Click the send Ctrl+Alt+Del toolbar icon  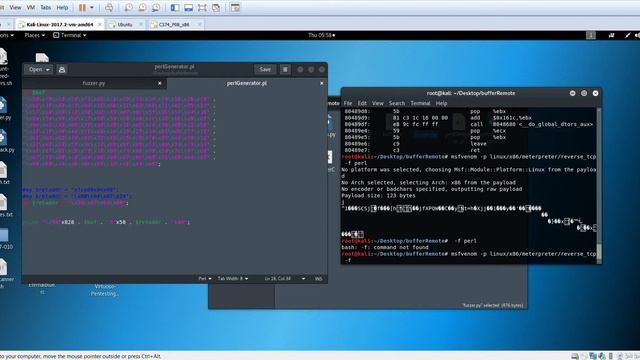109,7
